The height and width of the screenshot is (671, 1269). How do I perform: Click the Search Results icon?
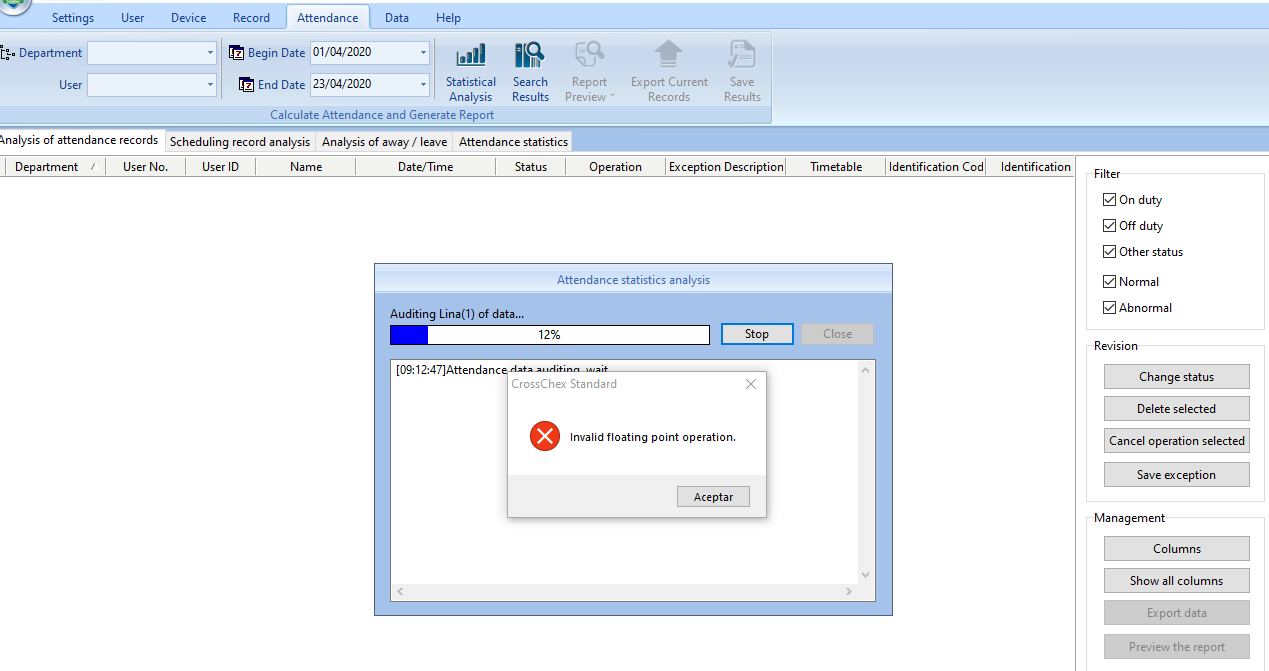(530, 56)
